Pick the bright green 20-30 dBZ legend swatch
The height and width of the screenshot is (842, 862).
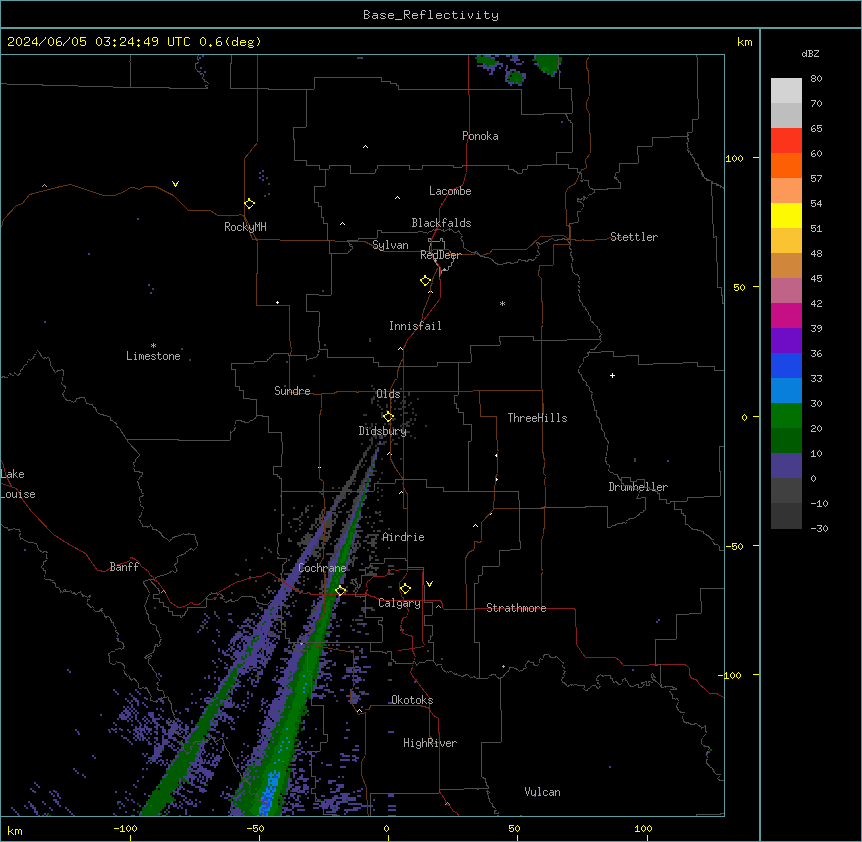[786, 416]
